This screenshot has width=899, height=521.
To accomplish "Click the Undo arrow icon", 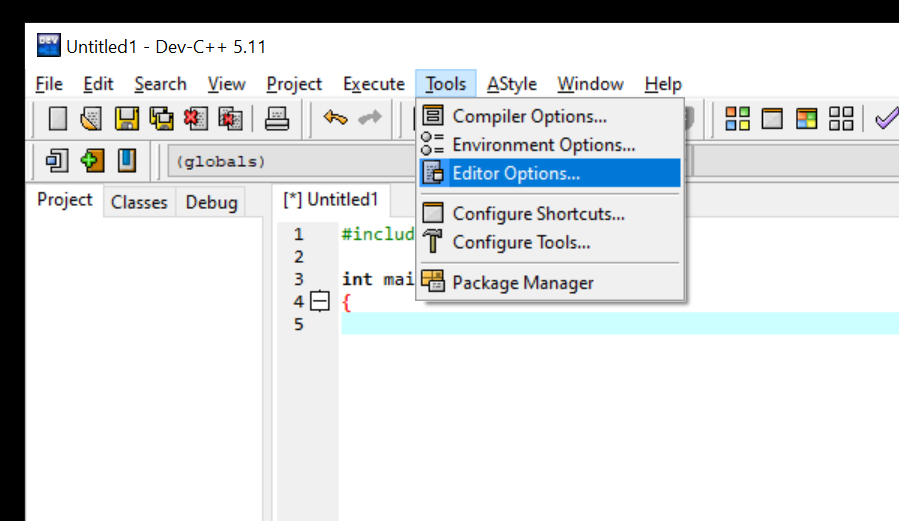I will 335,118.
